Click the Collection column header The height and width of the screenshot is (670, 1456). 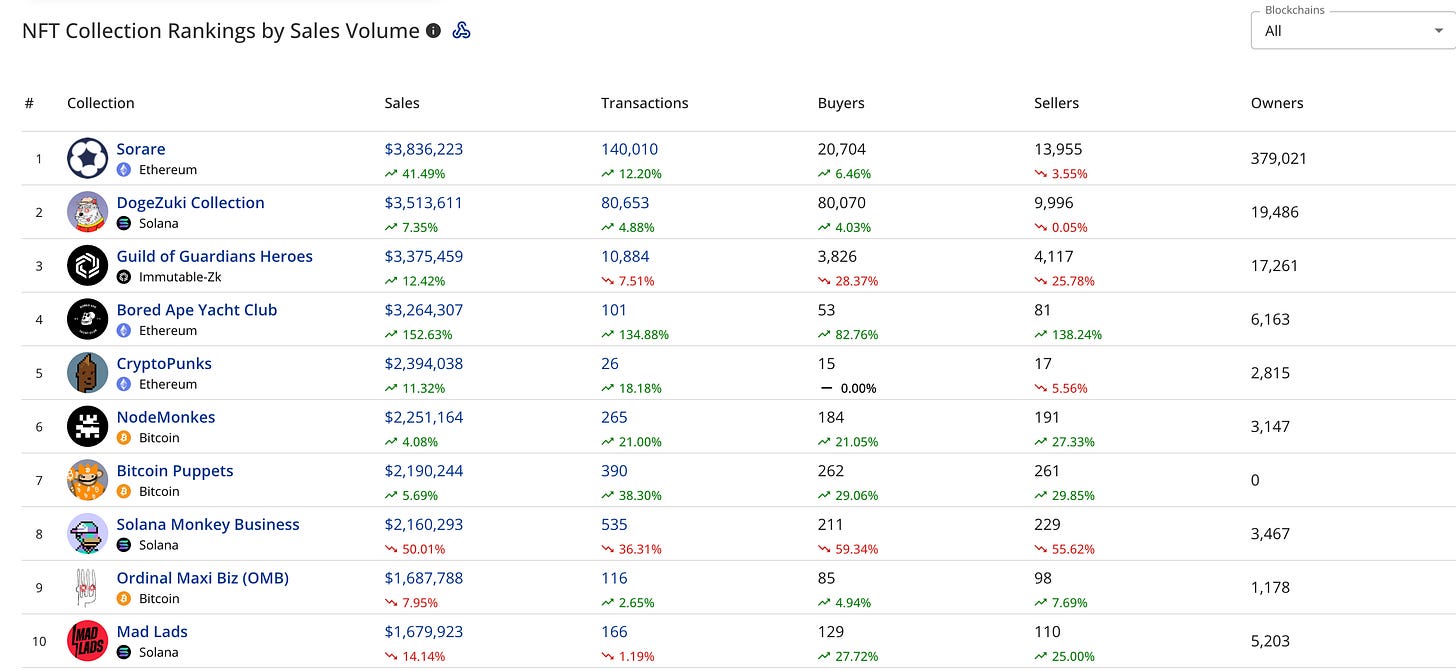(101, 103)
